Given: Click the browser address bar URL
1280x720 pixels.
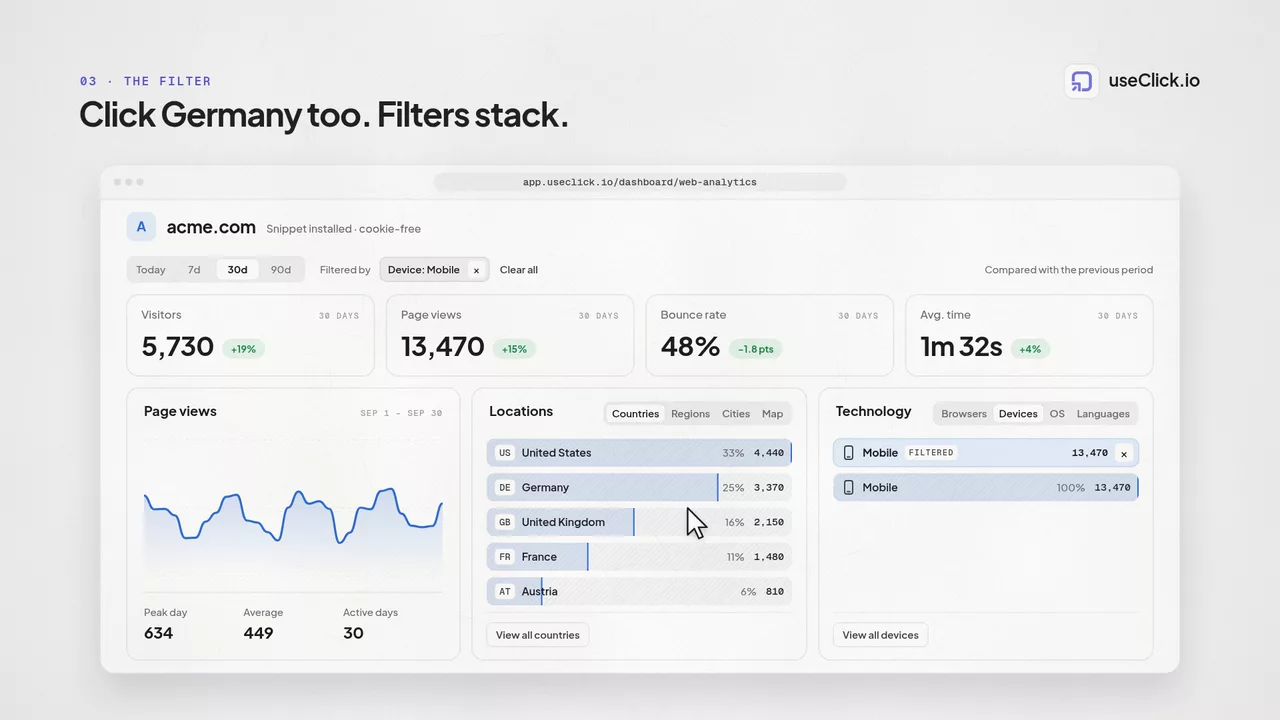Looking at the screenshot, I should coord(640,182).
